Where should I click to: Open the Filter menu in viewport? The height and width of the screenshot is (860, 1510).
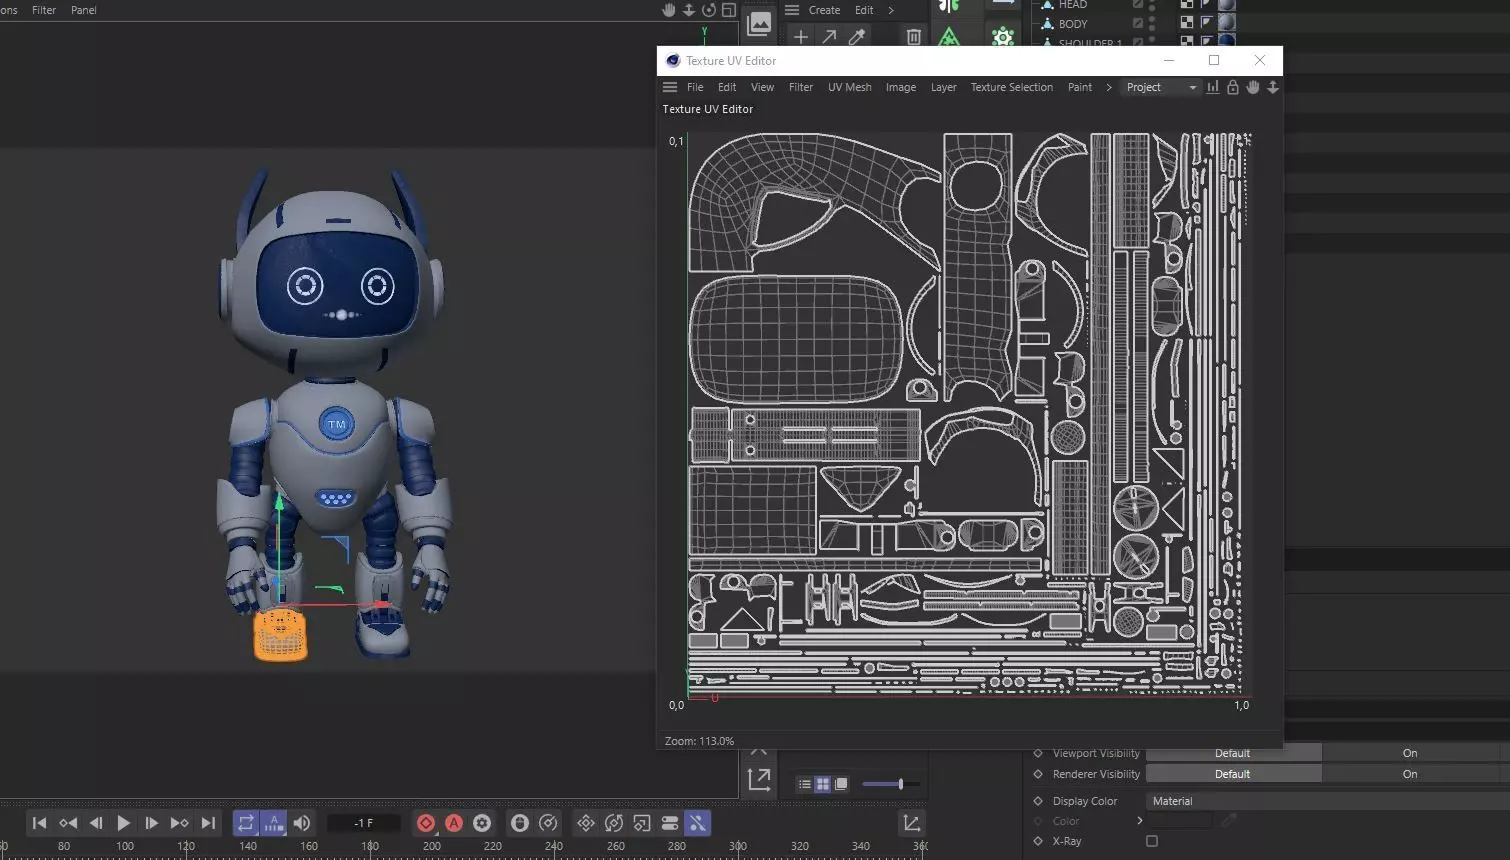(44, 10)
